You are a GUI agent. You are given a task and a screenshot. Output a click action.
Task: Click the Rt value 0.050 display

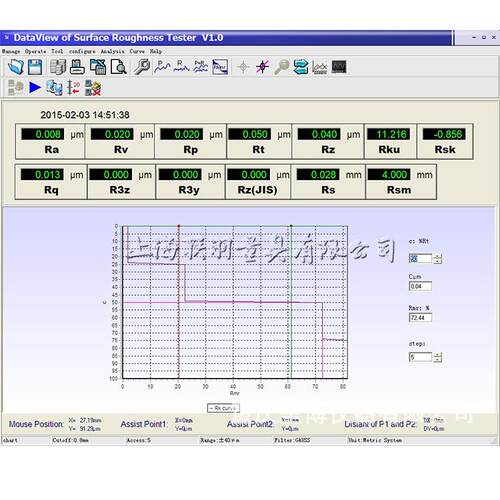[249, 134]
